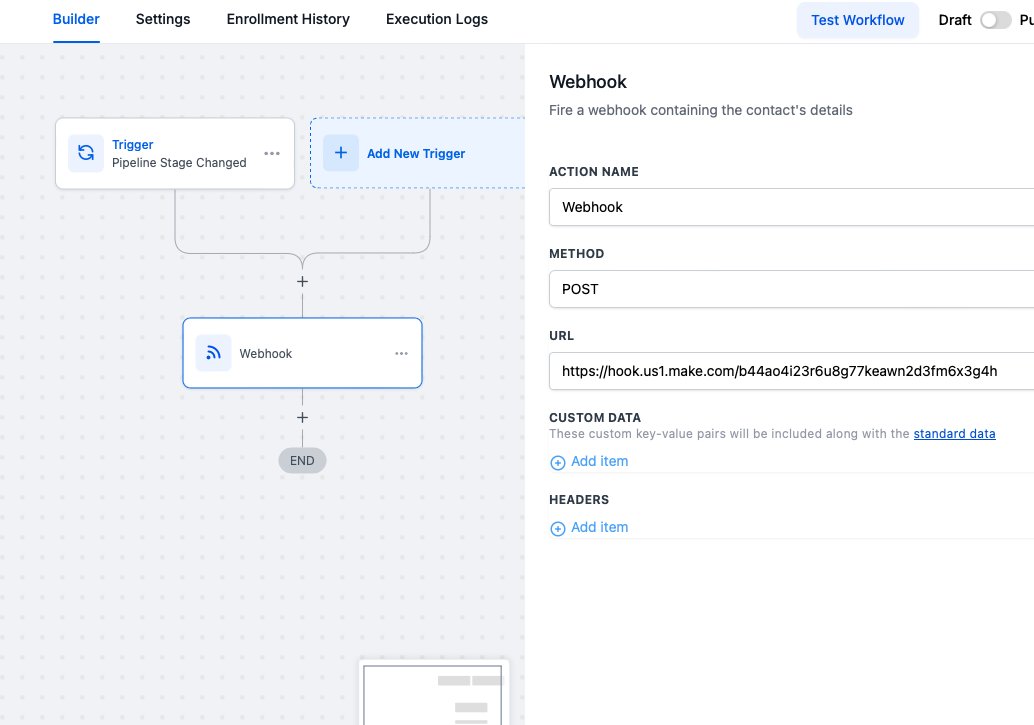Switch to the Settings tab
Image resolution: width=1034 pixels, height=725 pixels.
[163, 19]
